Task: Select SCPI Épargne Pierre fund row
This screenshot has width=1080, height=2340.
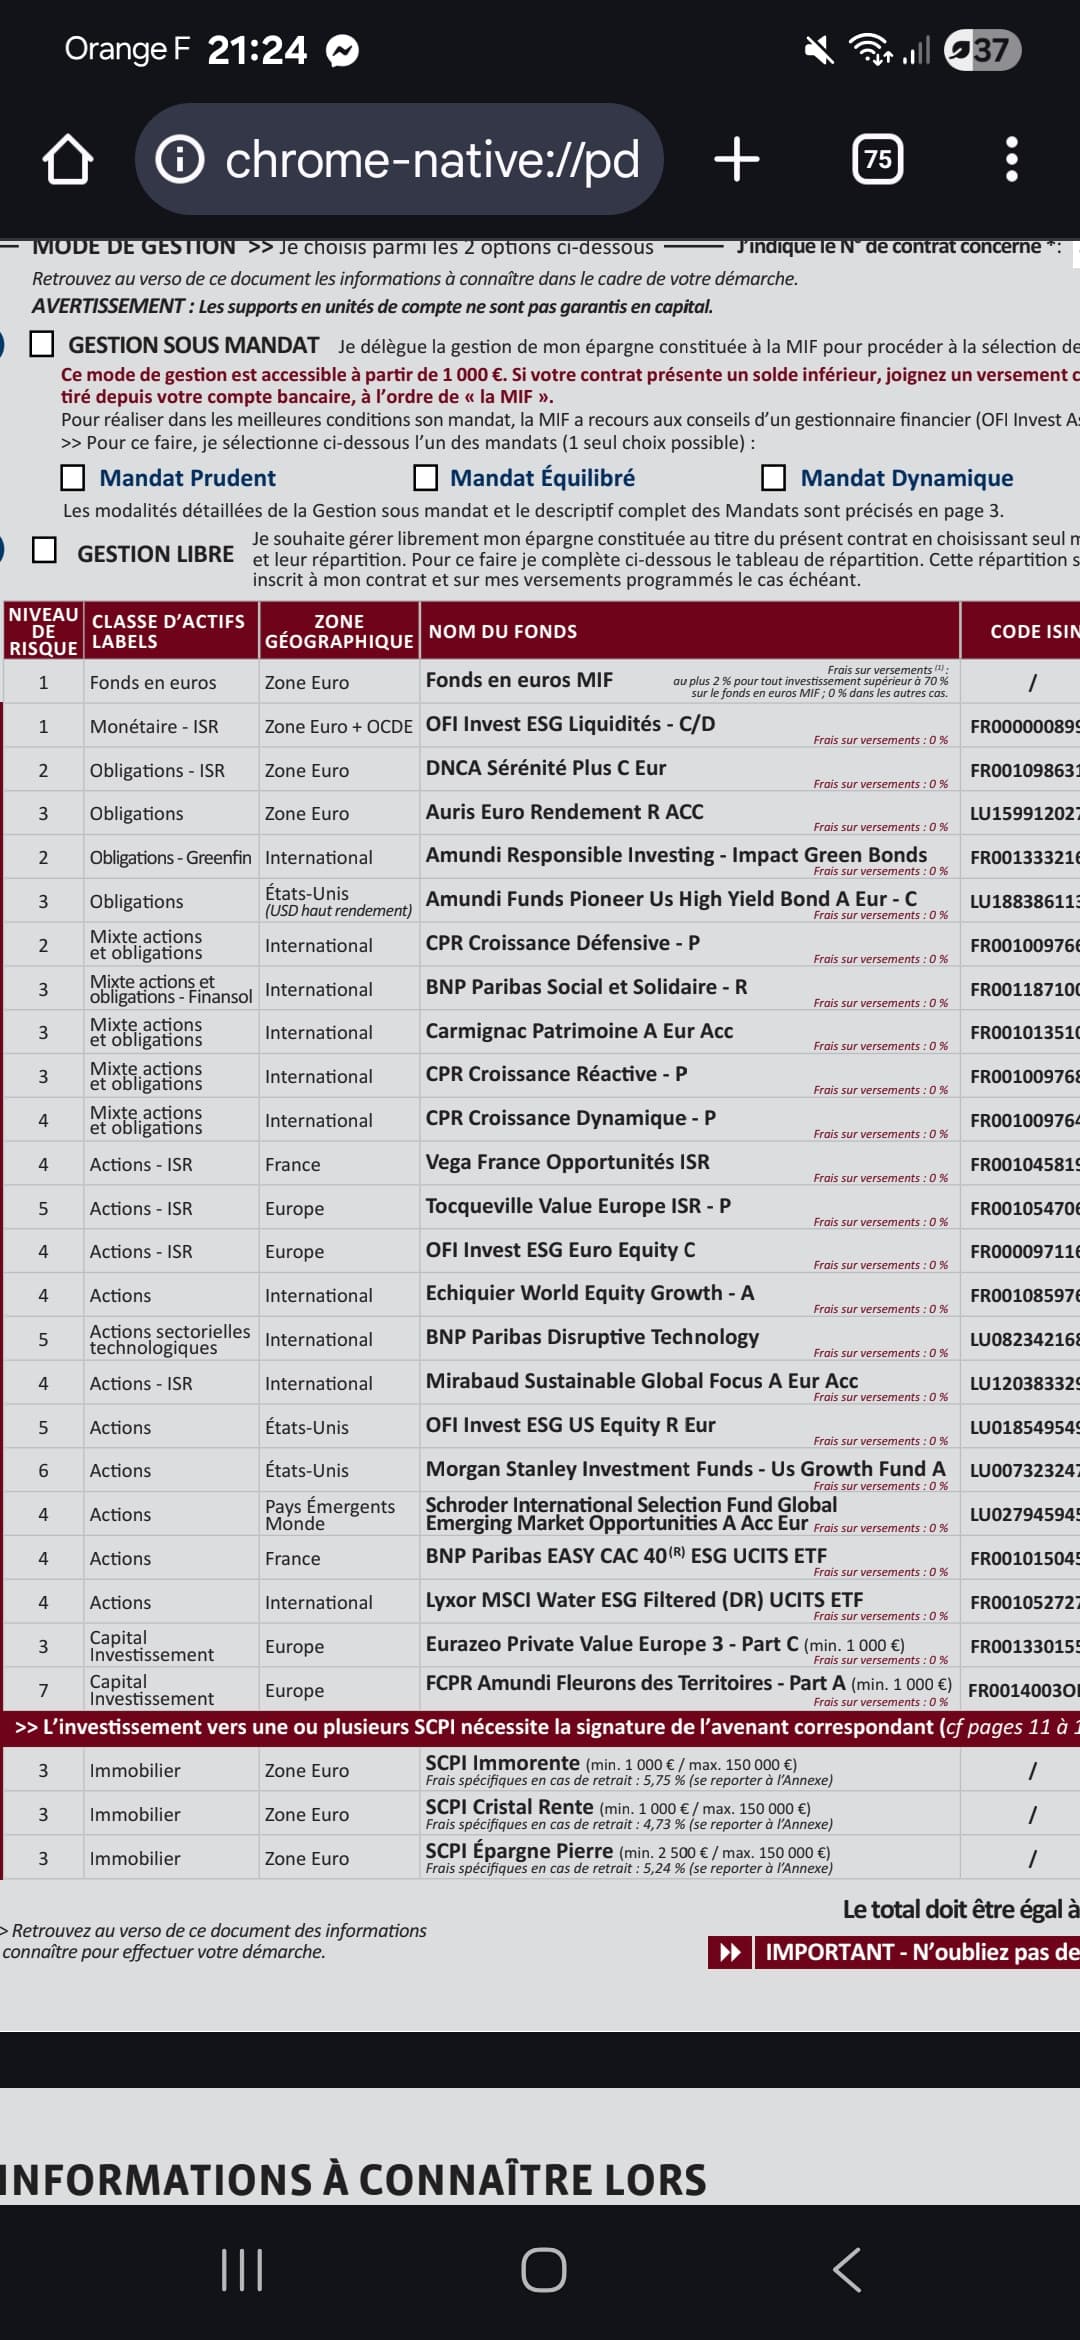Action: tap(540, 1858)
